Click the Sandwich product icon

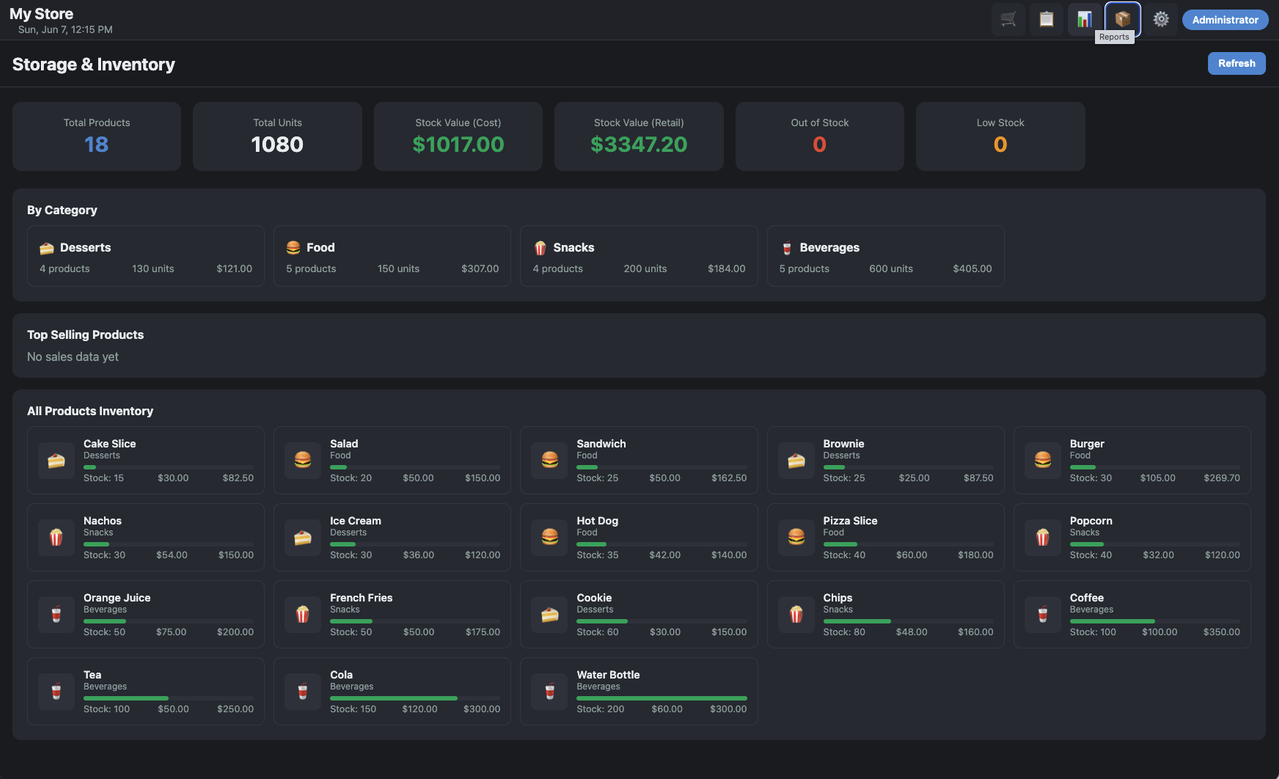point(549,460)
